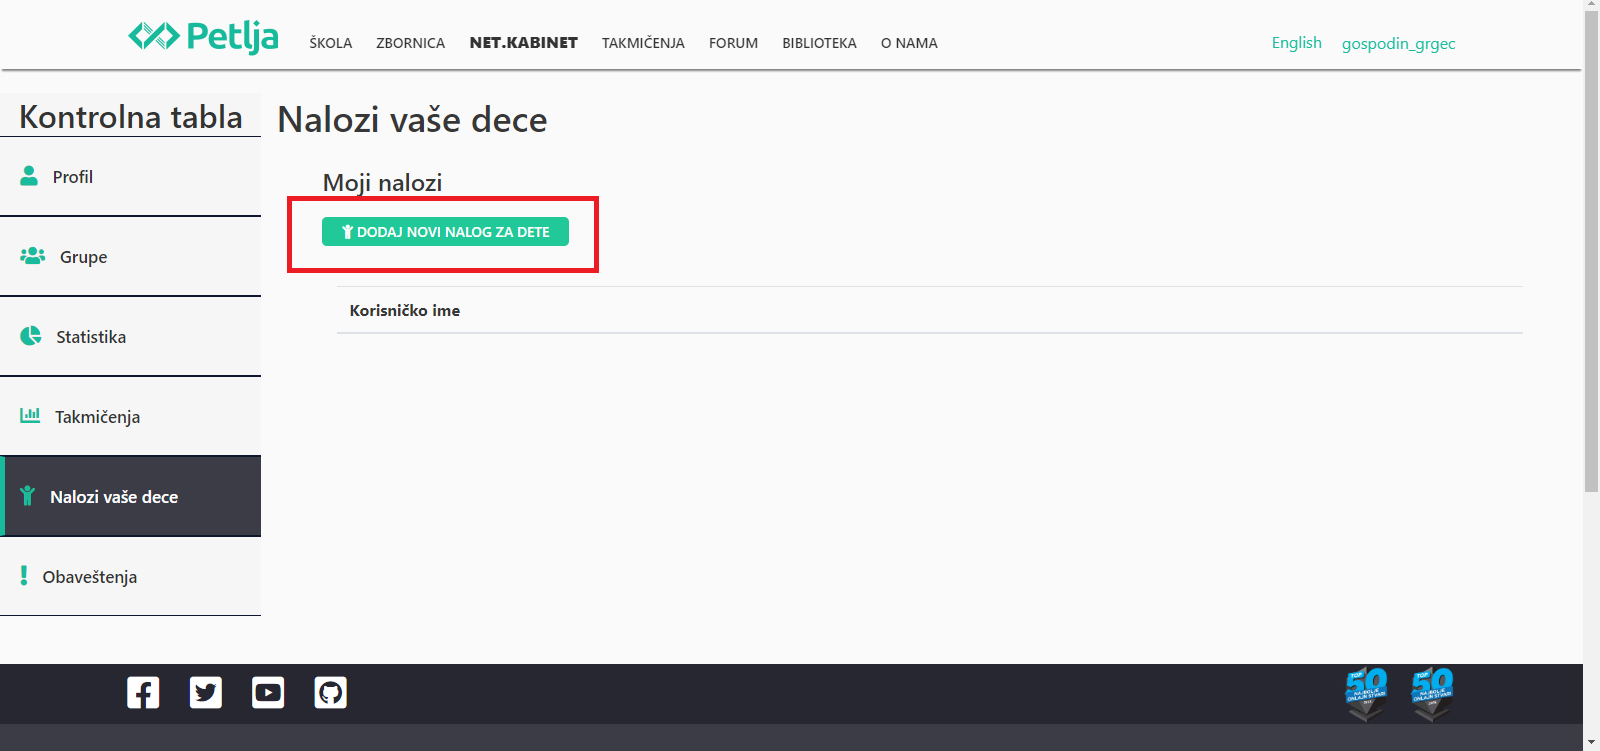Open gospodin_grgec user account menu
The height and width of the screenshot is (751, 1600).
1398,44
